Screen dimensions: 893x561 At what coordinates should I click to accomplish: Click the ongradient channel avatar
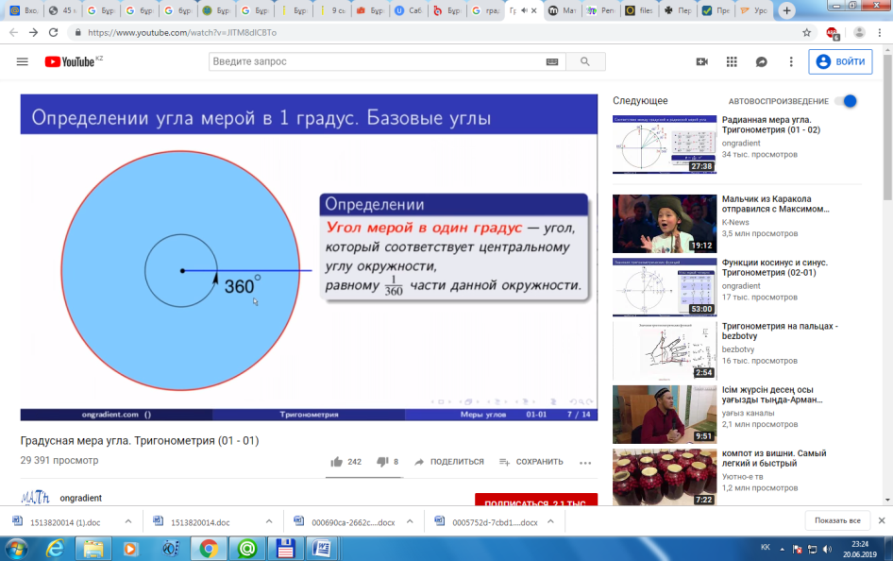tap(35, 497)
